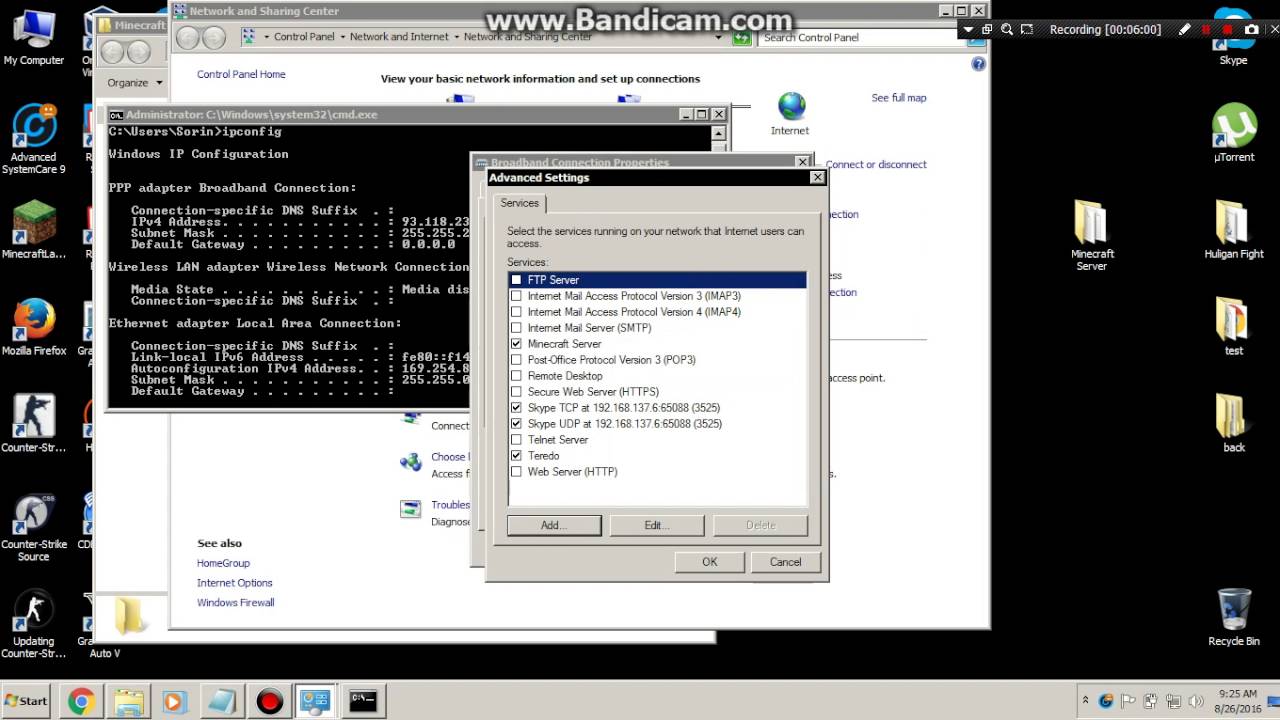This screenshot has height=720, width=1280.
Task: Uncheck Skype UDP service checkbox
Action: click(x=516, y=424)
